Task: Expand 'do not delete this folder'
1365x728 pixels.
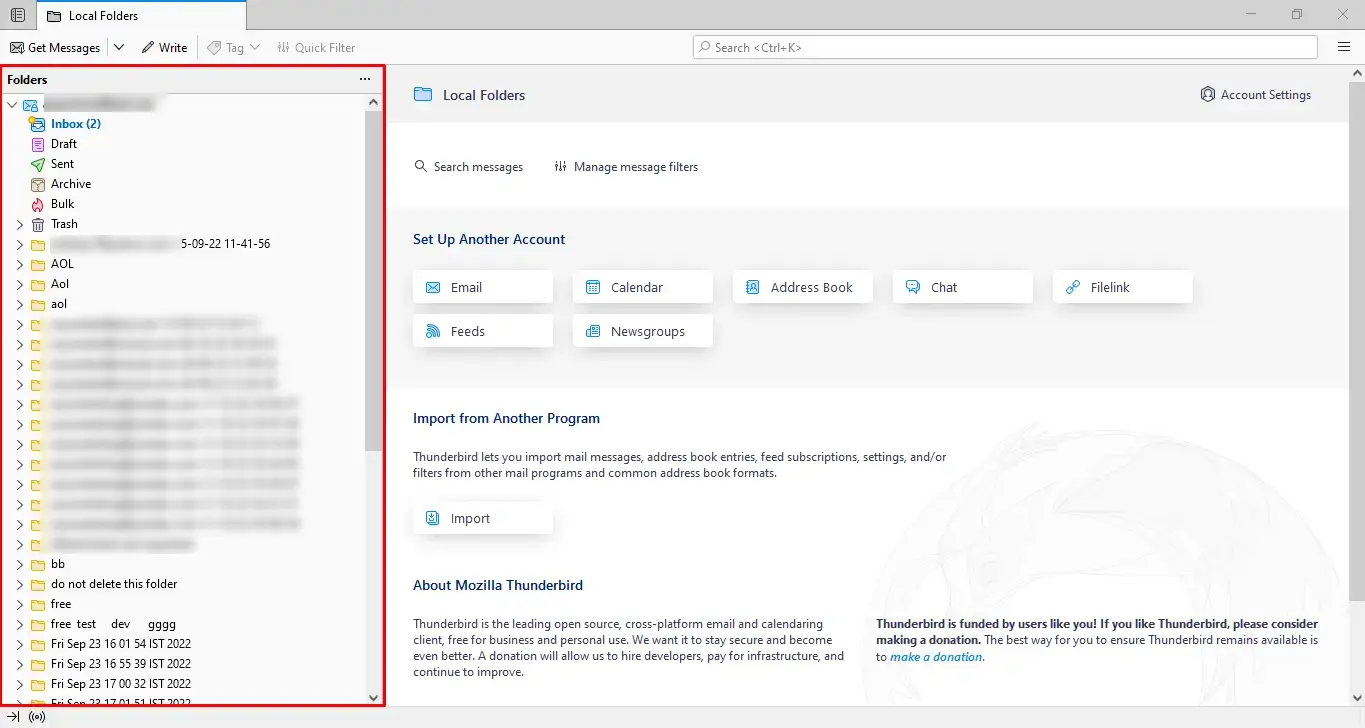Action: pyautogui.click(x=19, y=584)
